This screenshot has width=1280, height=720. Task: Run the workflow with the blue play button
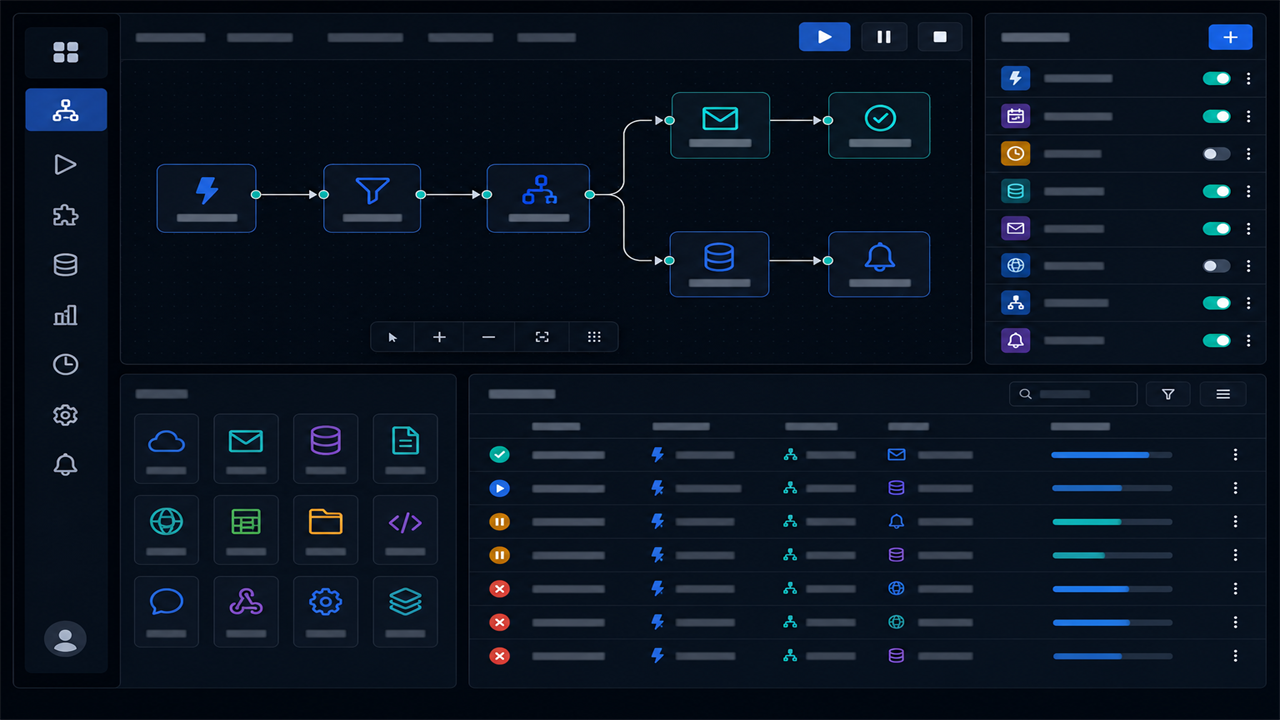pyautogui.click(x=825, y=37)
